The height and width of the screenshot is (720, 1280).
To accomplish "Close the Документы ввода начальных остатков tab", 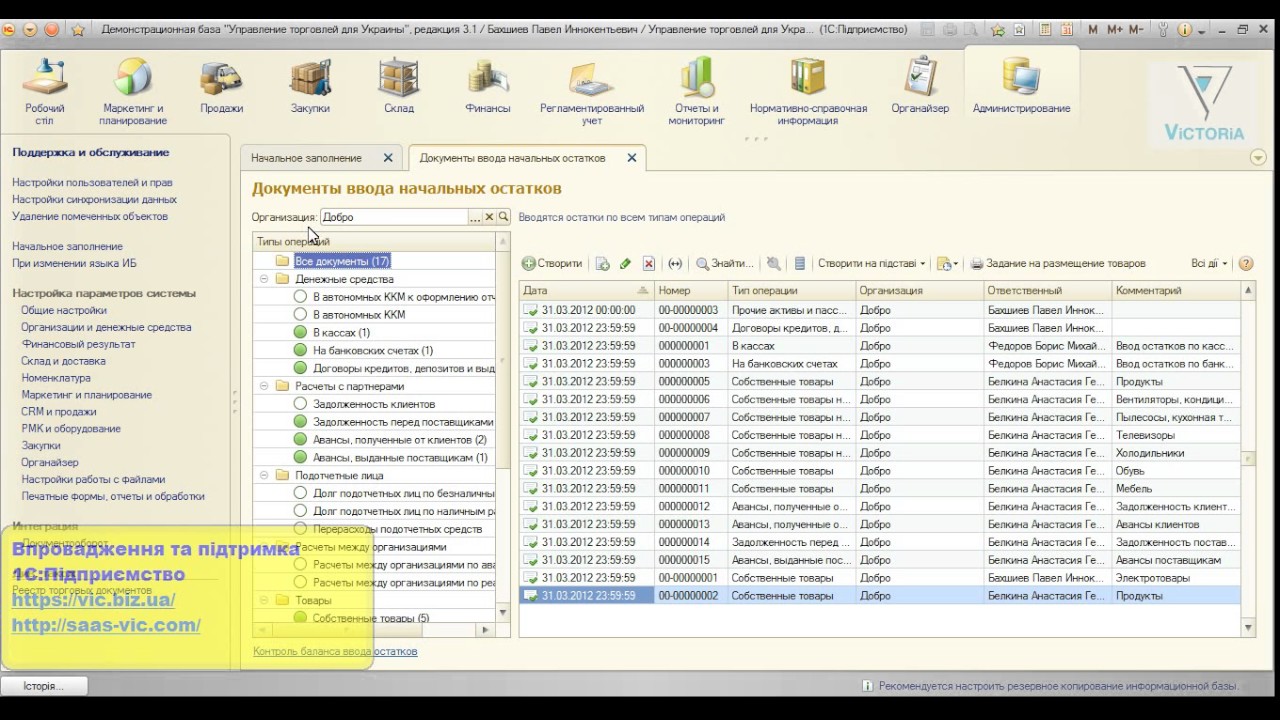I will (x=631, y=158).
